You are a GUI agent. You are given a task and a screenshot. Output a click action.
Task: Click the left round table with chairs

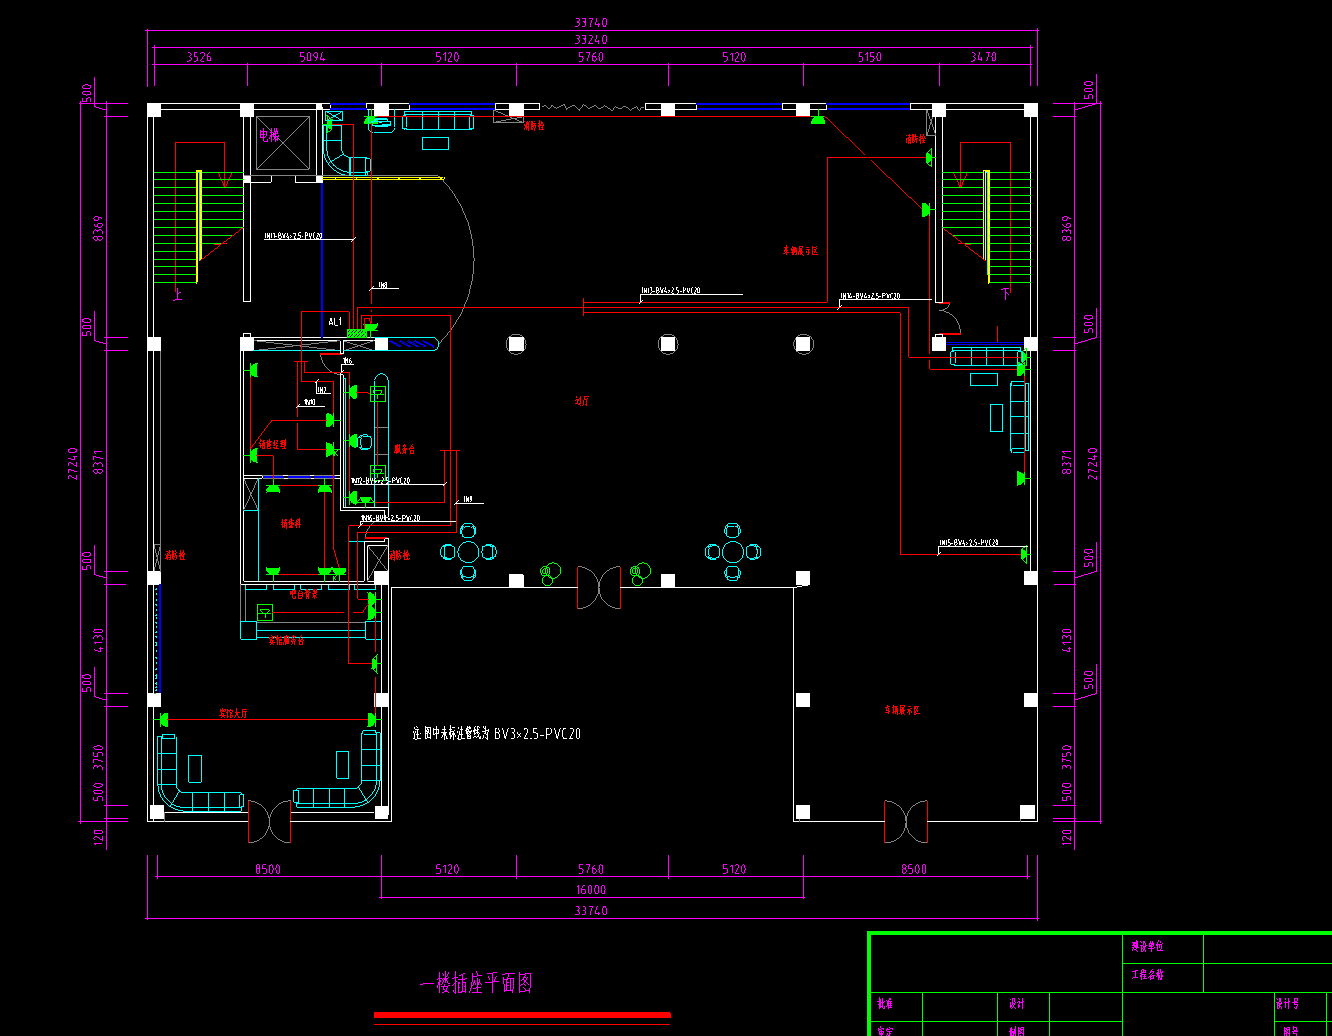pos(468,551)
